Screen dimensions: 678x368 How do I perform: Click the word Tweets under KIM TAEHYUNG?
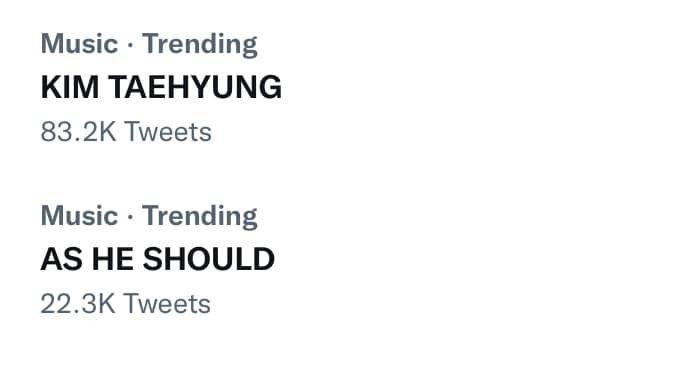point(168,131)
